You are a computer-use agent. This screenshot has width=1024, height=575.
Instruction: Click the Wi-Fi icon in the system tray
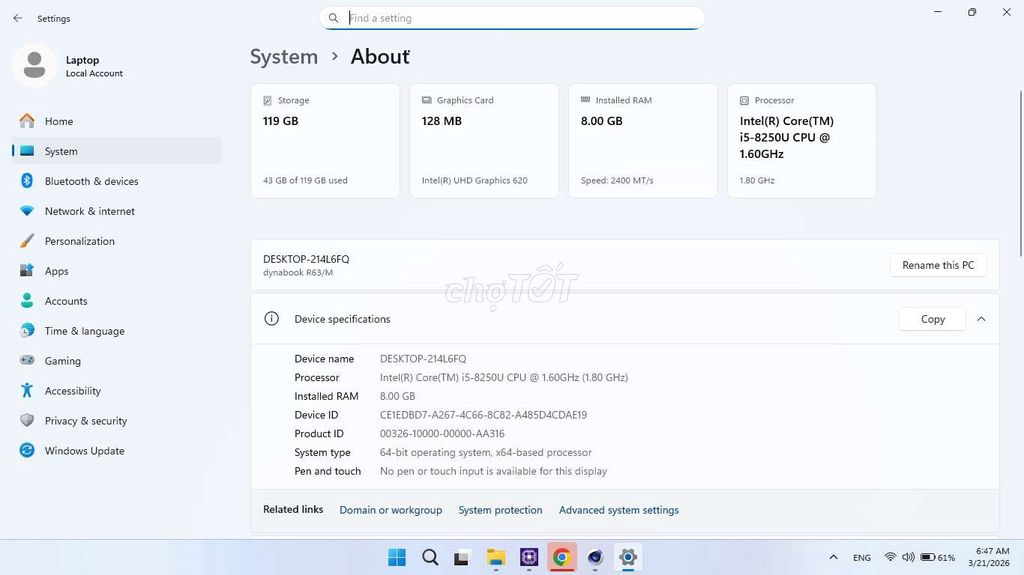[x=890, y=557]
